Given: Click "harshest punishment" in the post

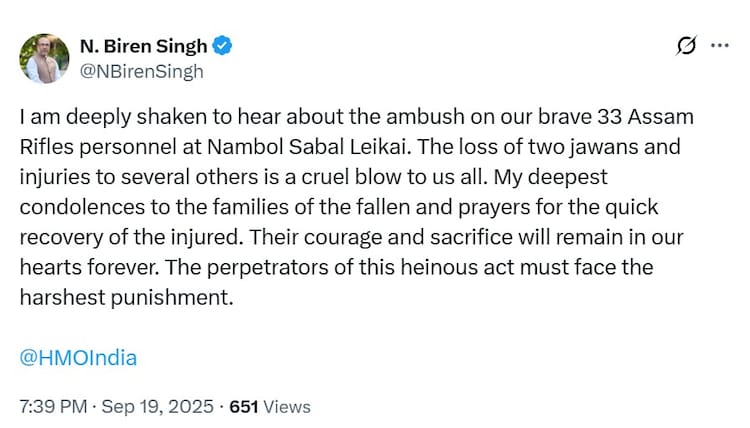Looking at the screenshot, I should pos(124,298).
